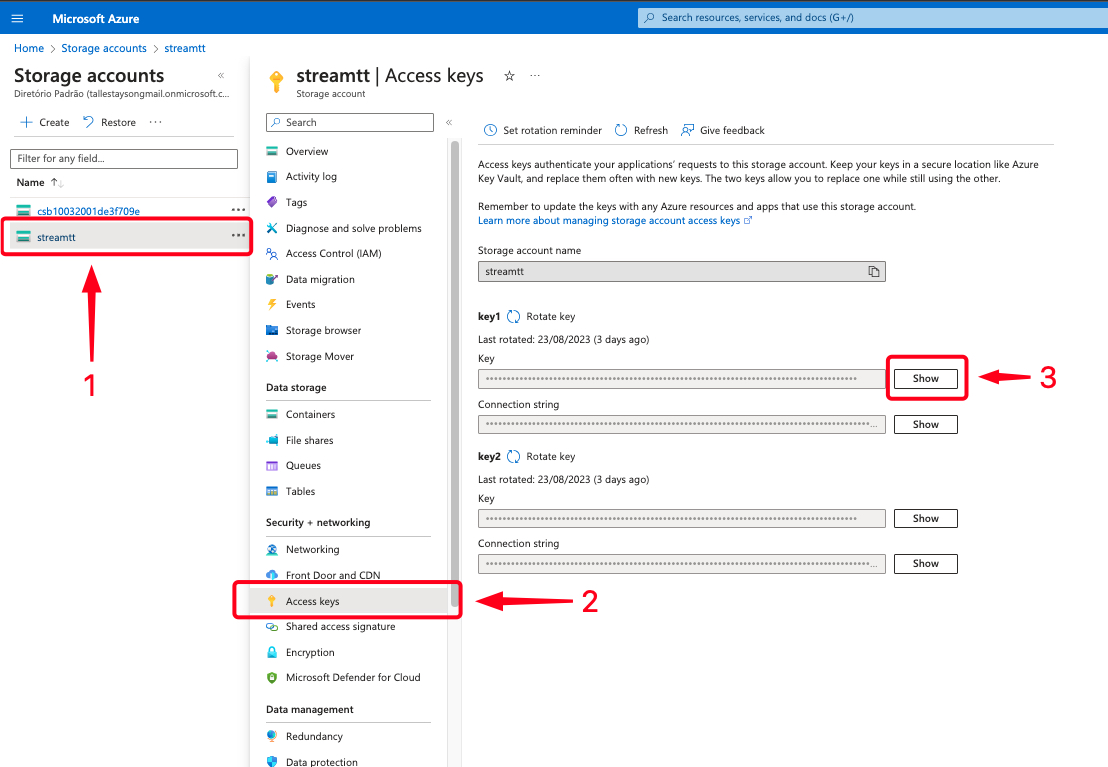Click Set rotation reminder clock icon
The height and width of the screenshot is (767, 1108).
(x=490, y=130)
